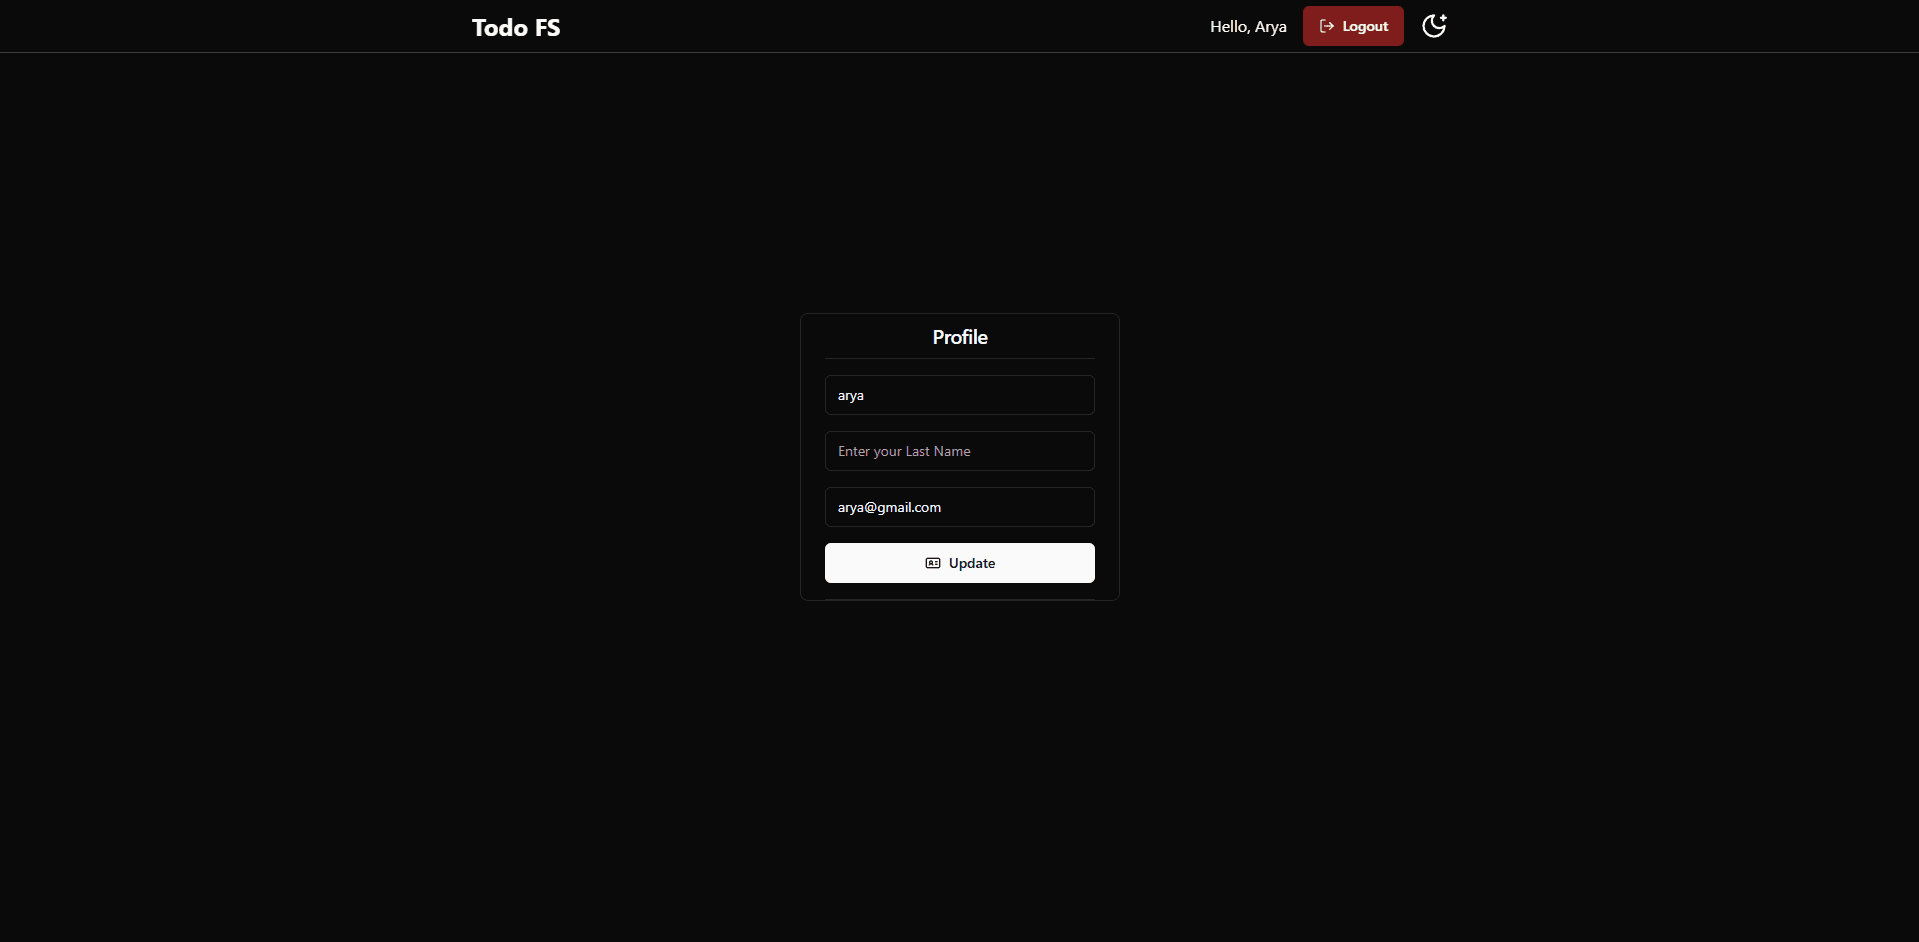Viewport: 1919px width, 942px height.
Task: Click the divider line below the Profile title
Action: coord(959,358)
